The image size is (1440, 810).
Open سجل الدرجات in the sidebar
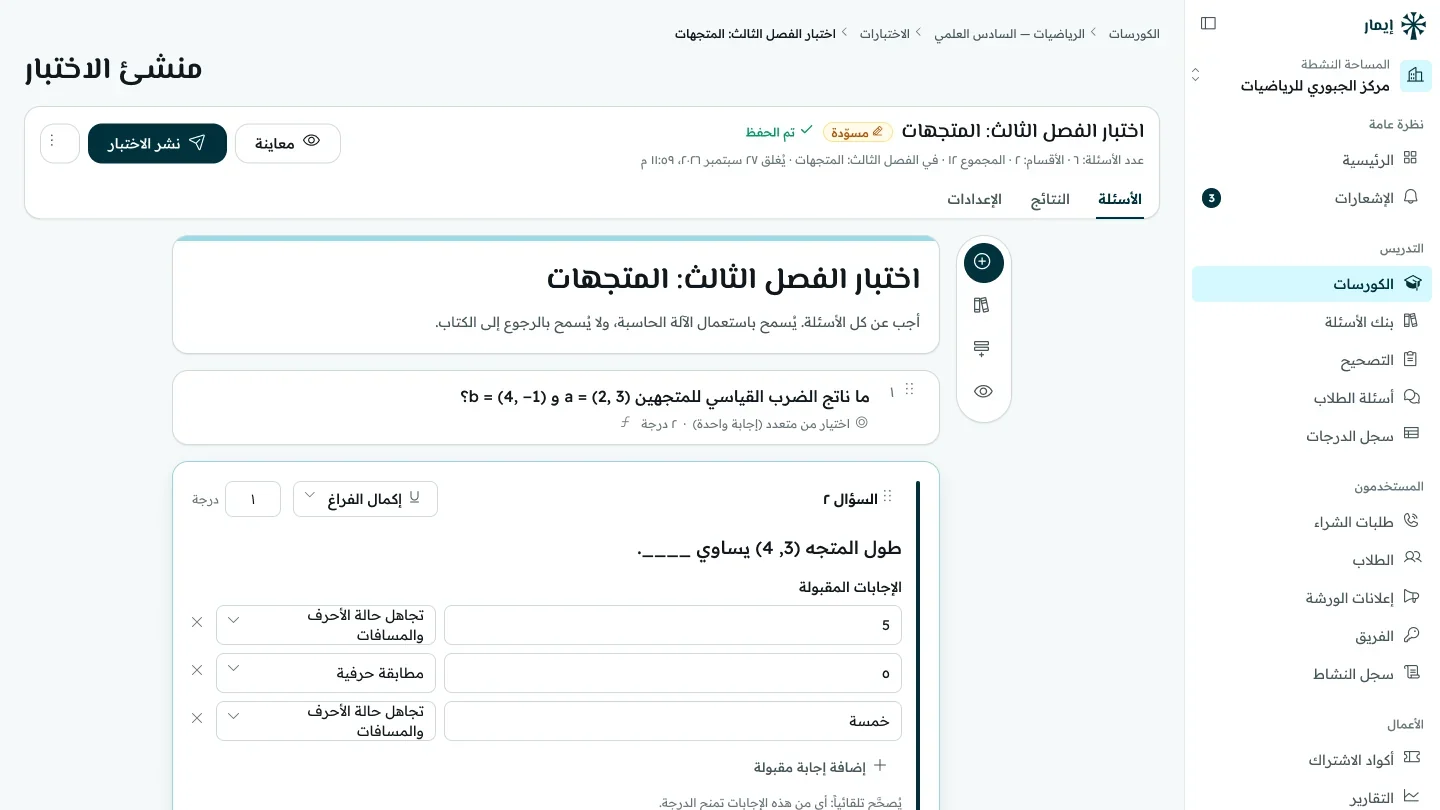click(x=1312, y=436)
